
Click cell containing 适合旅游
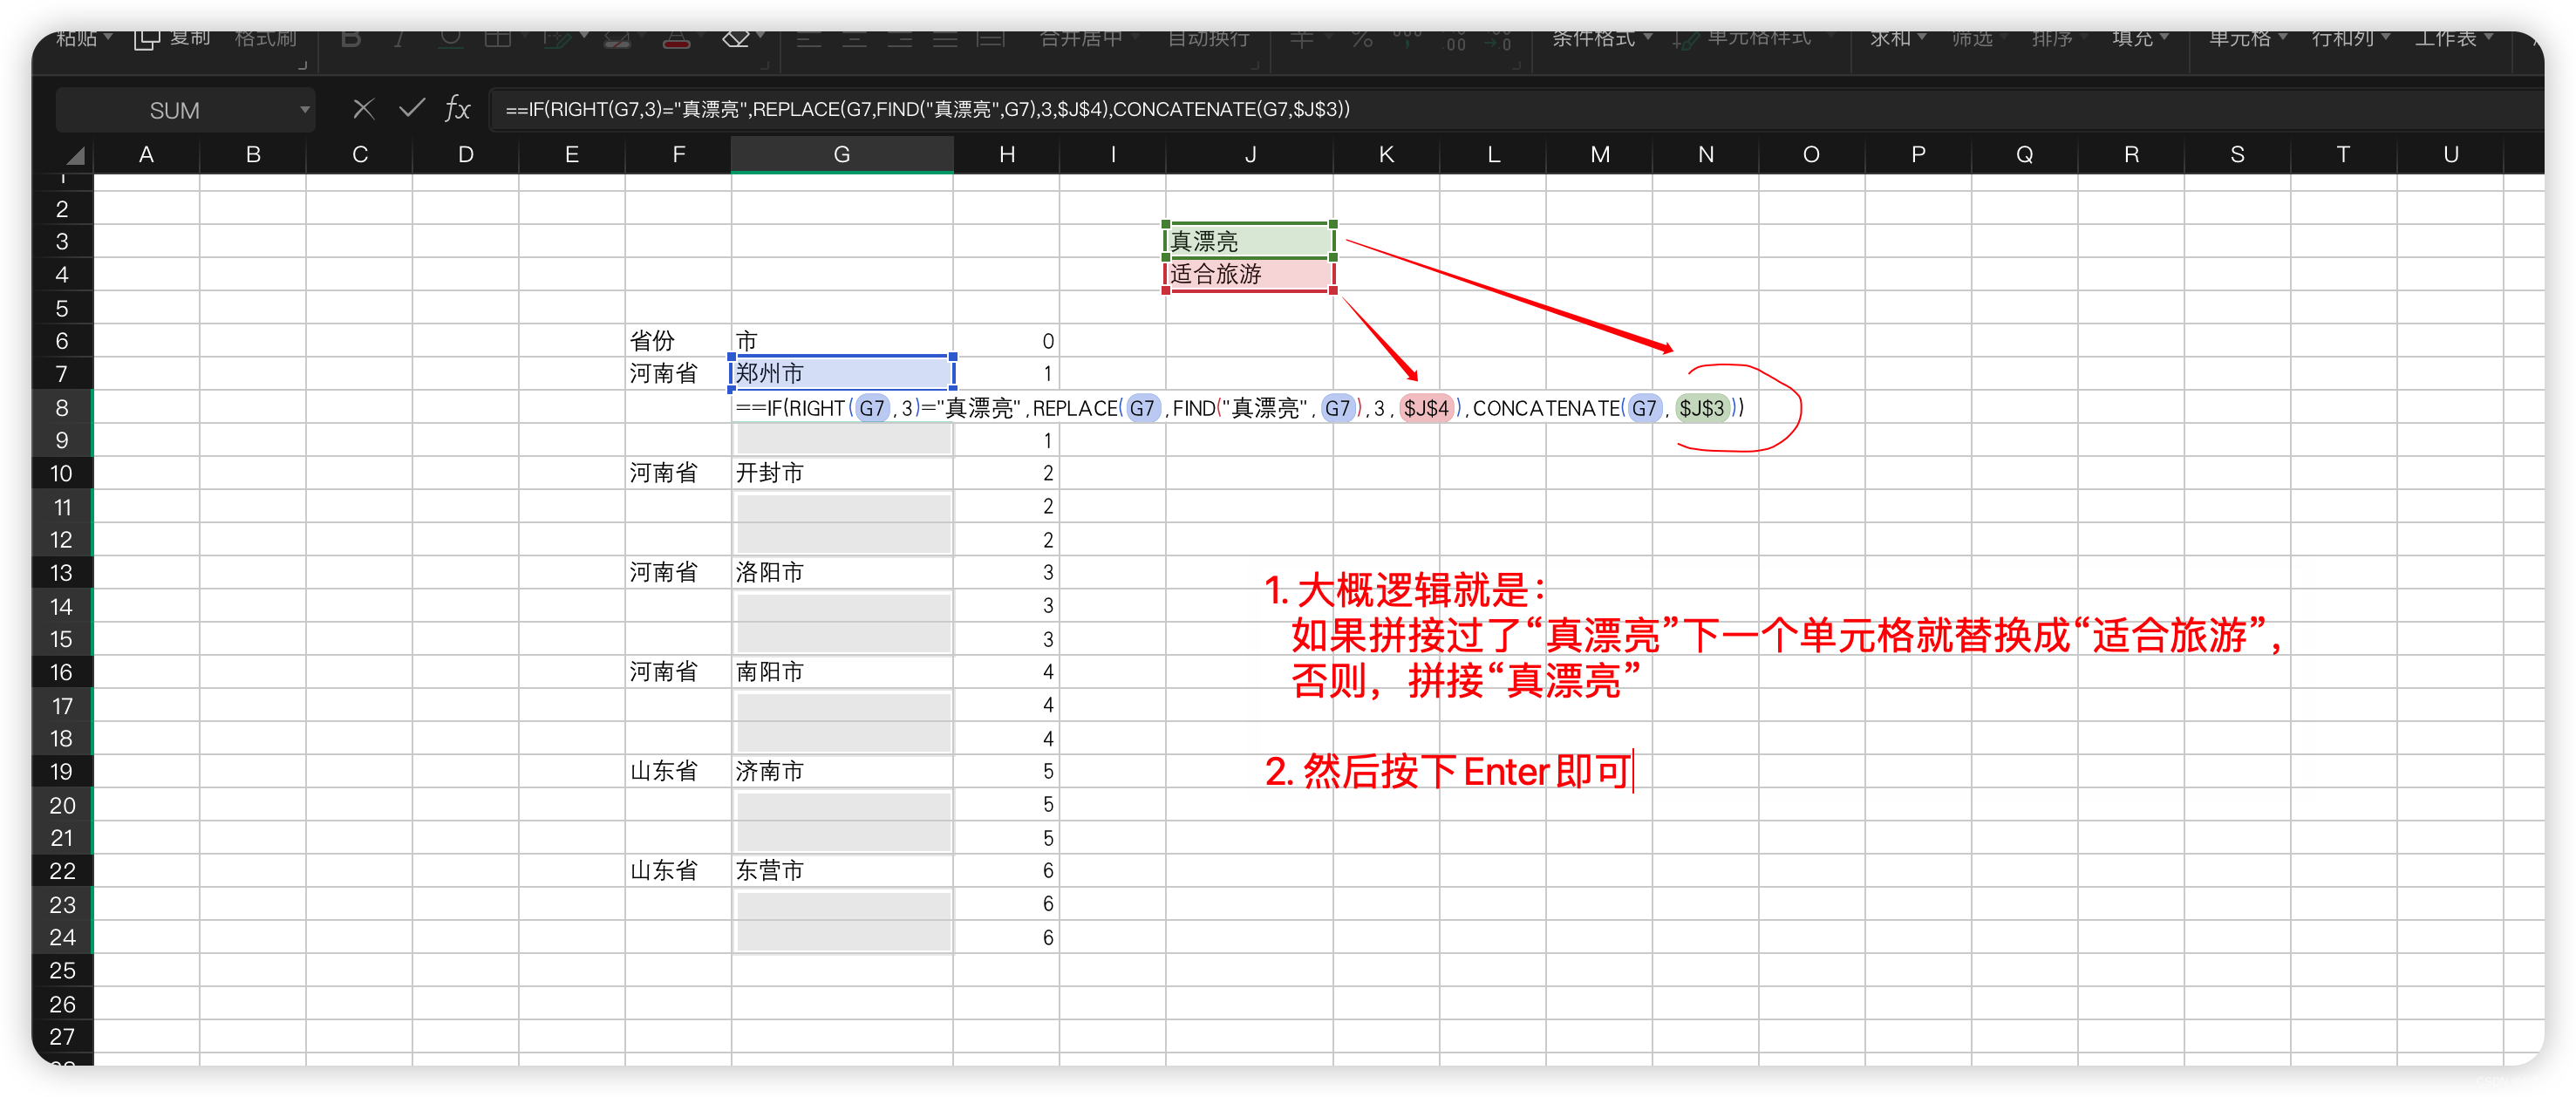click(1249, 274)
